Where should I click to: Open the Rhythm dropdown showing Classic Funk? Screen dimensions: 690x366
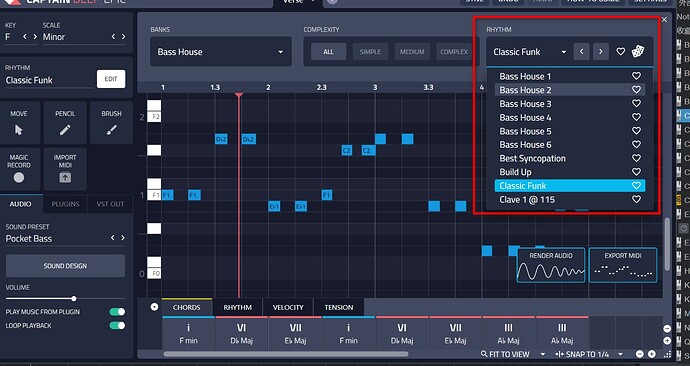(529, 52)
